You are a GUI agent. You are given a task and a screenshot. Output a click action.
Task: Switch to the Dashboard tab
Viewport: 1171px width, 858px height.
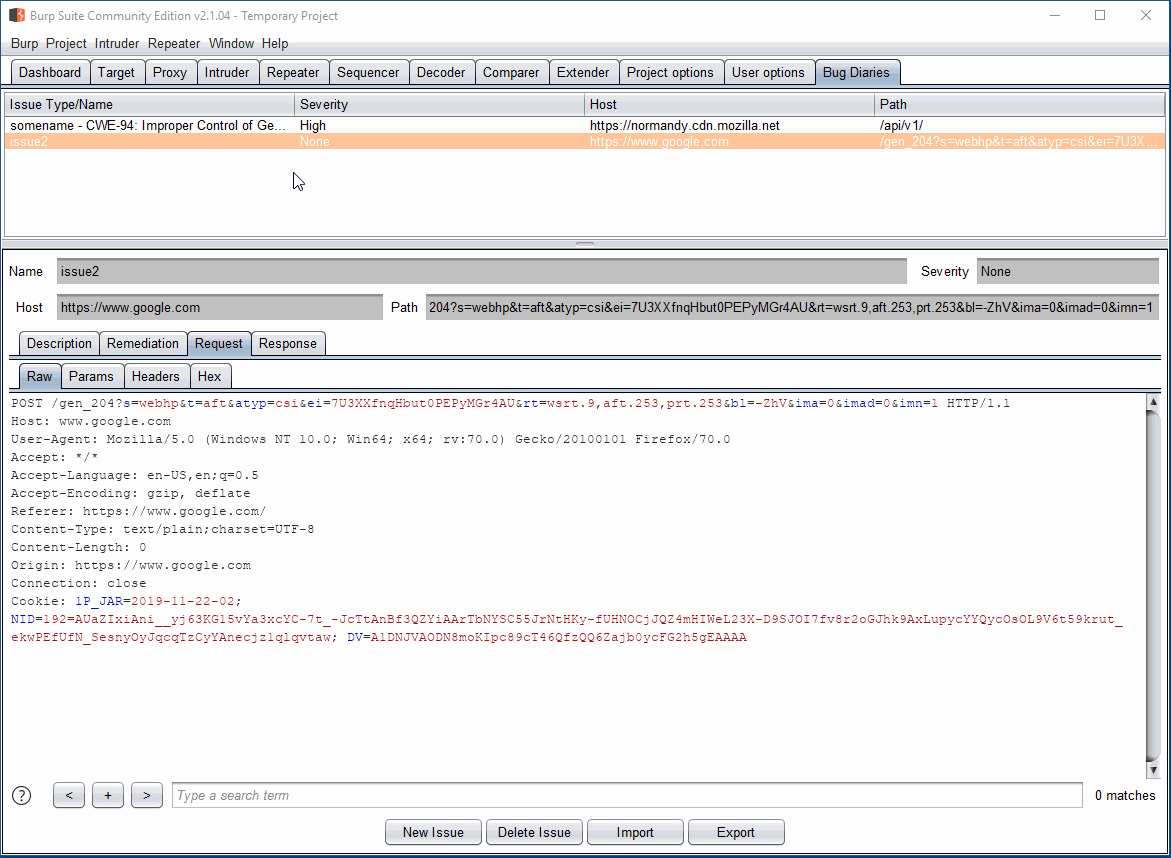(50, 72)
